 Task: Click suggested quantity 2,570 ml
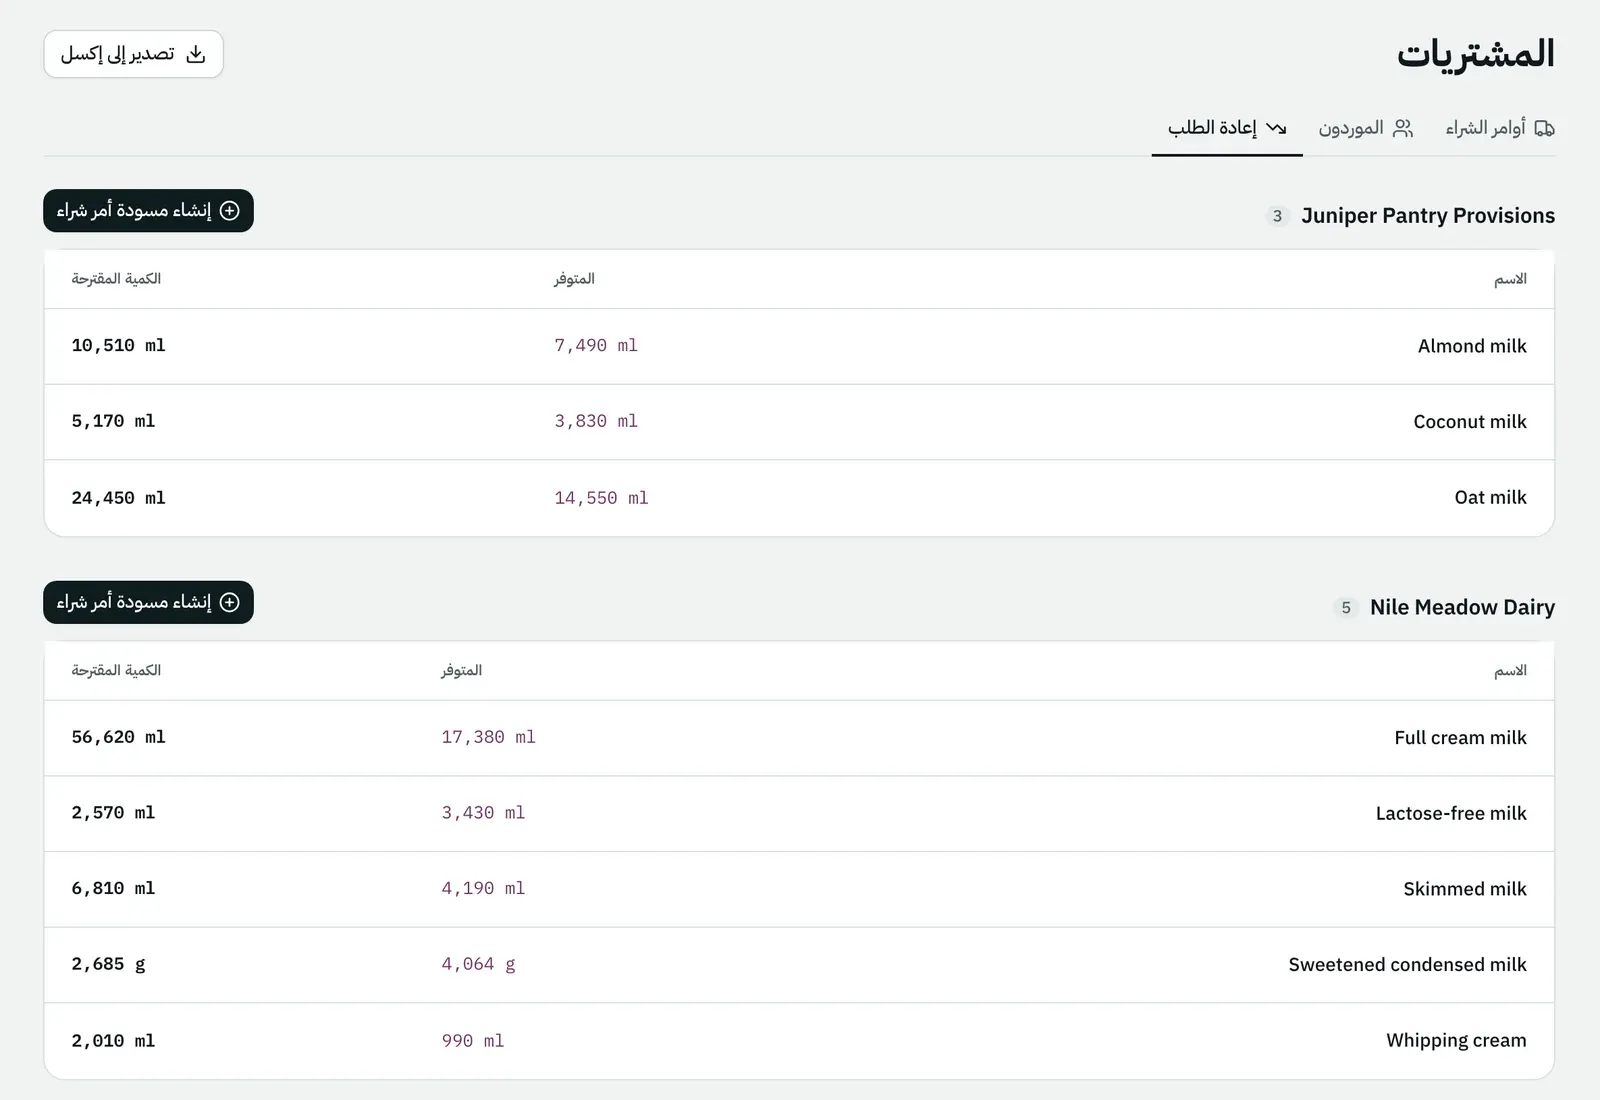pyautogui.click(x=113, y=814)
